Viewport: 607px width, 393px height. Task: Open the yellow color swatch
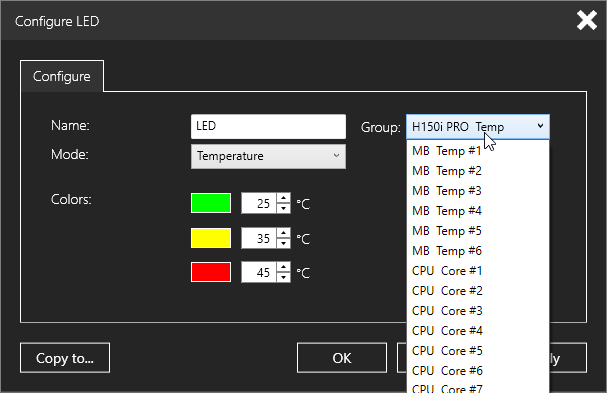pyautogui.click(x=211, y=238)
